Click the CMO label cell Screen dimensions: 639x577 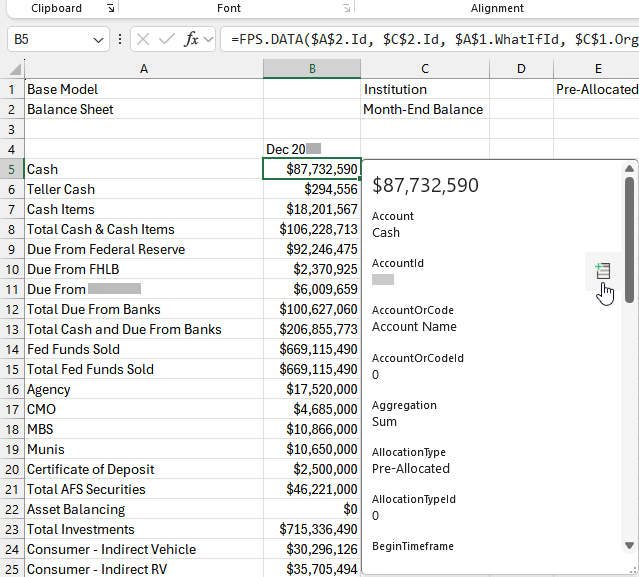click(144, 409)
